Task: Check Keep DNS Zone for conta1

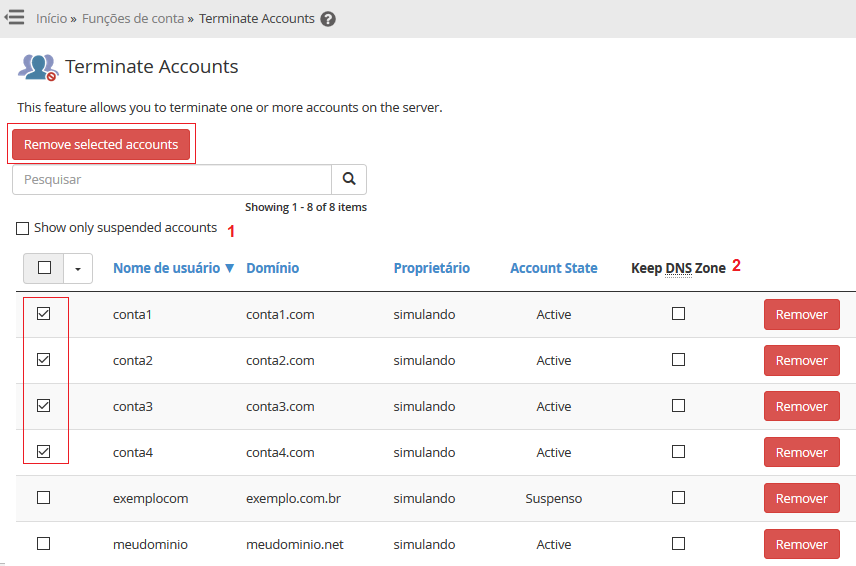Action: pos(679,314)
